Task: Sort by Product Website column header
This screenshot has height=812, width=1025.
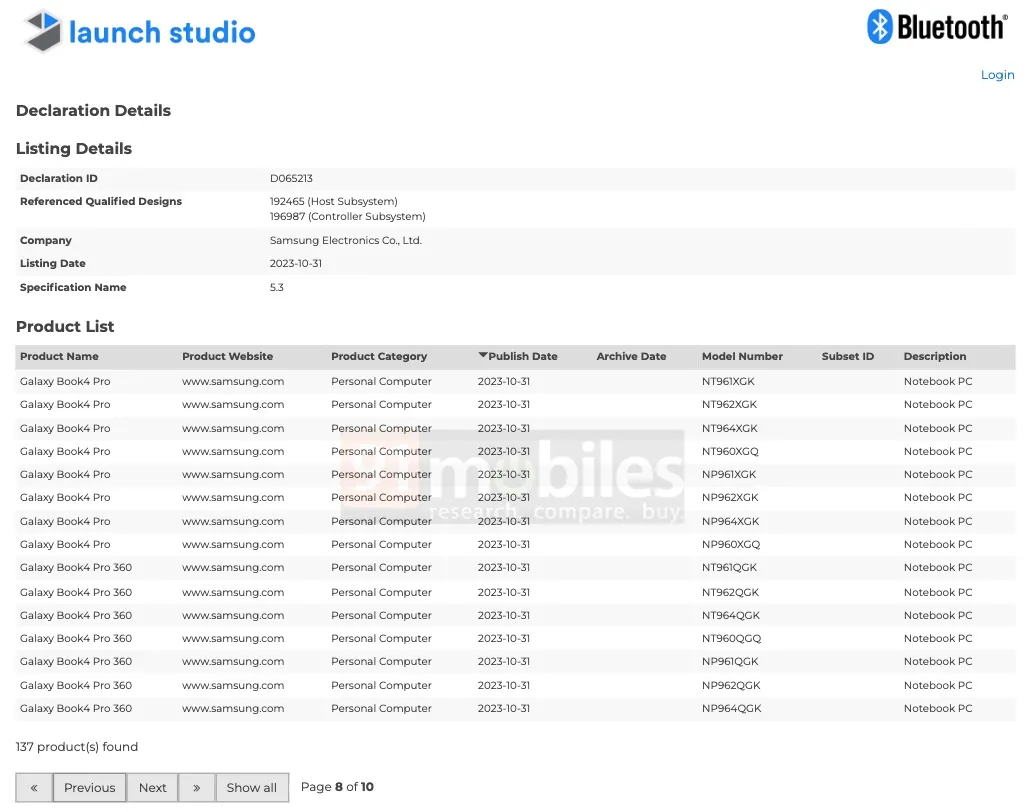Action: click(227, 357)
